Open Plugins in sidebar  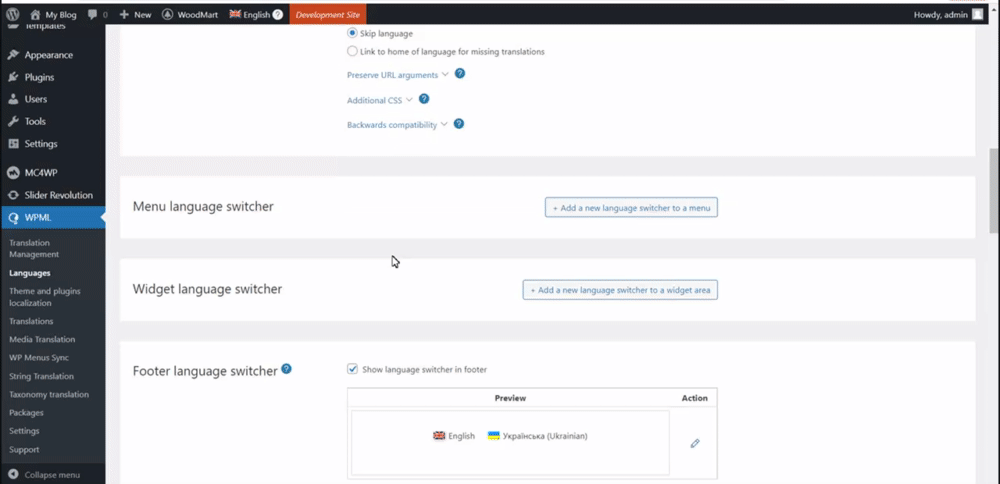click(x=39, y=77)
